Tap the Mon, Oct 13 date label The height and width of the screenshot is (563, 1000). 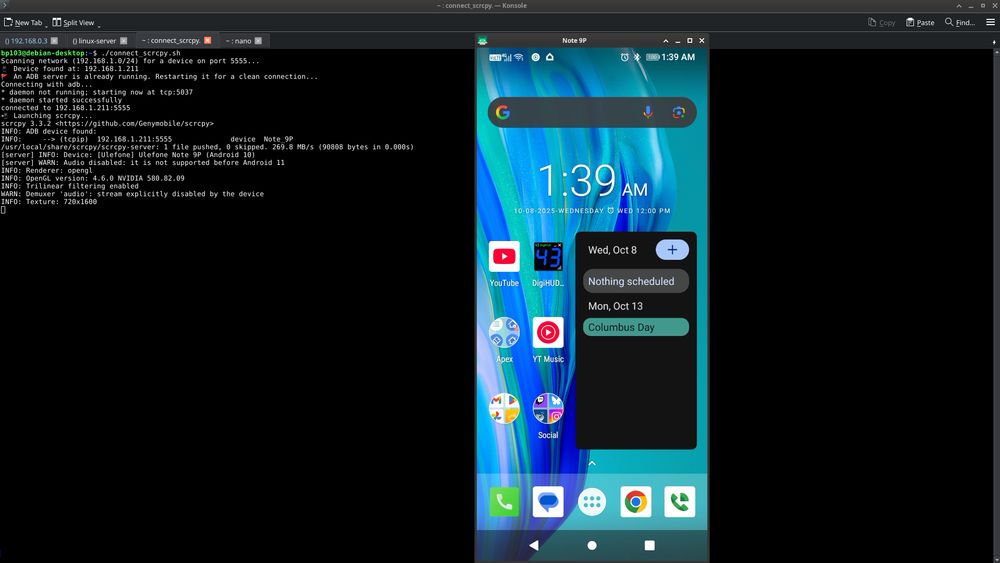pyautogui.click(x=615, y=306)
